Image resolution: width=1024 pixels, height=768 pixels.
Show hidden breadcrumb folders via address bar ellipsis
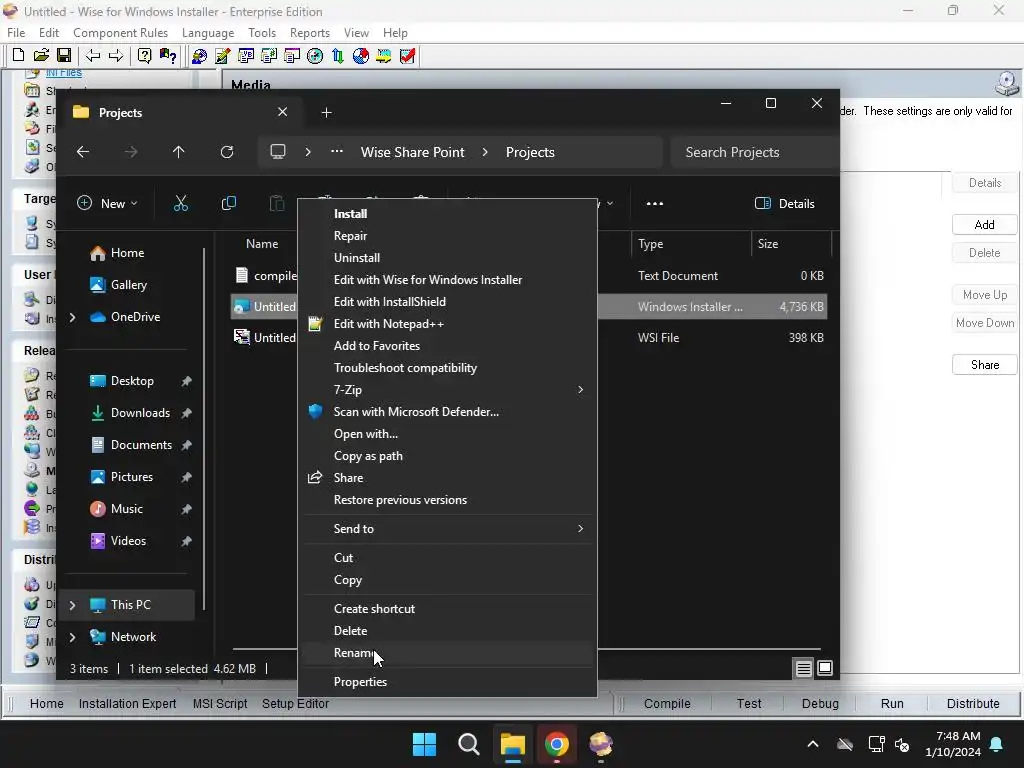[336, 152]
